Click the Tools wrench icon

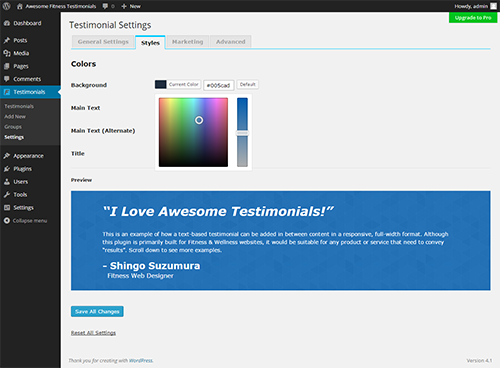tap(7, 195)
